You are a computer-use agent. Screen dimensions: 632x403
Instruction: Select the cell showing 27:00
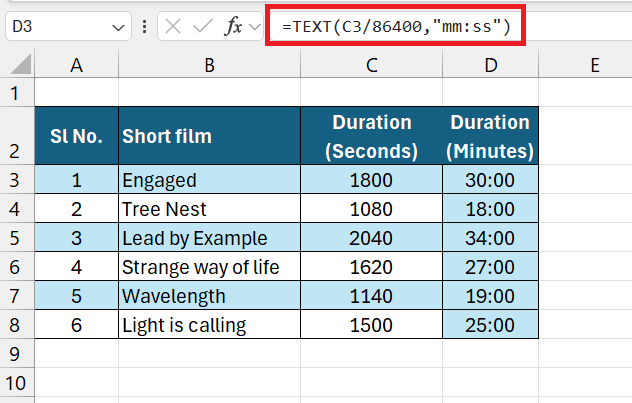491,267
